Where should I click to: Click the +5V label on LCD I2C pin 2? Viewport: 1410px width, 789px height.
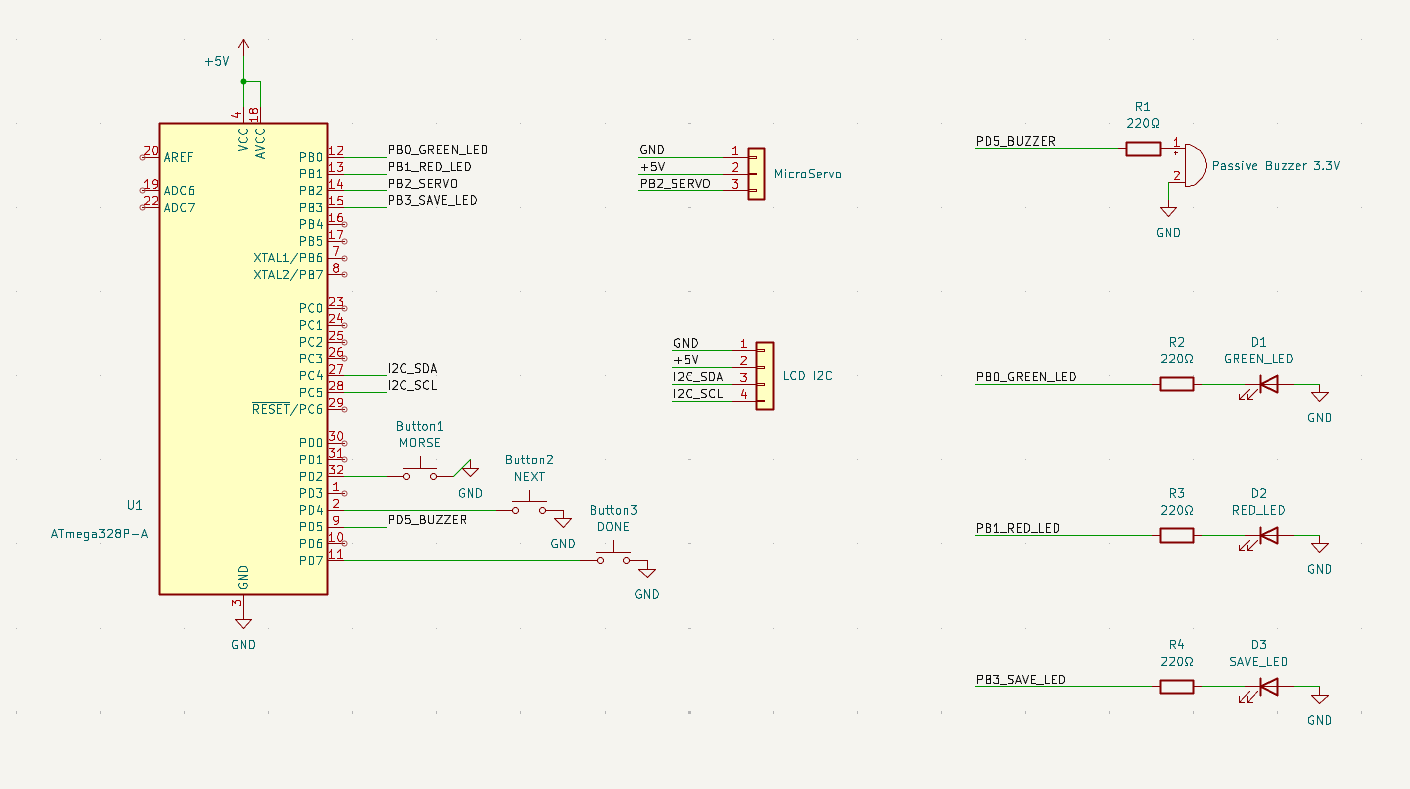[685, 361]
